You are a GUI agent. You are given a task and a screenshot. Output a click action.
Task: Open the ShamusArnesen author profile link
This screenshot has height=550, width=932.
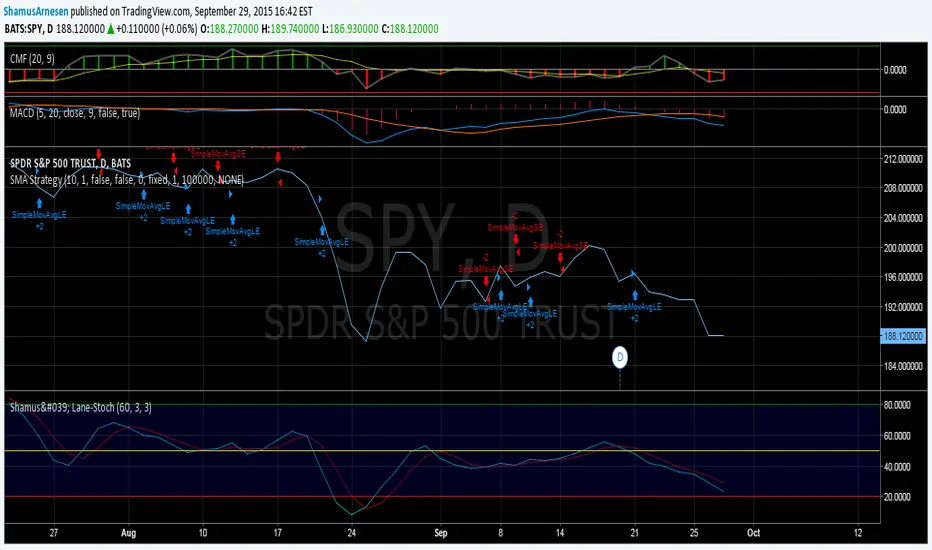click(36, 11)
